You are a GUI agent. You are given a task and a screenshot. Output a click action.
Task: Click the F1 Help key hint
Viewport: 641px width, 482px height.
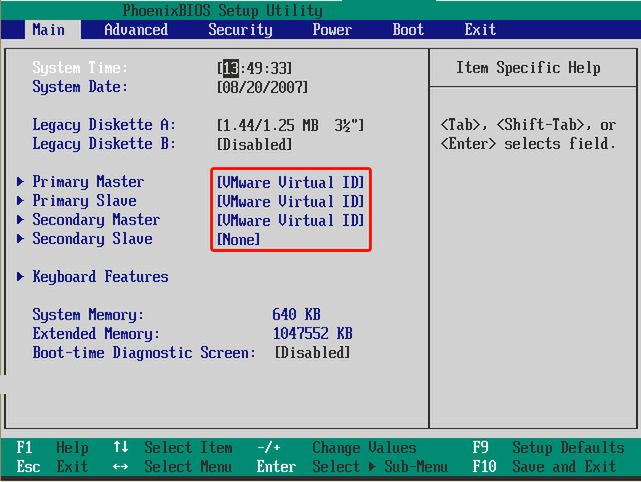pos(52,448)
